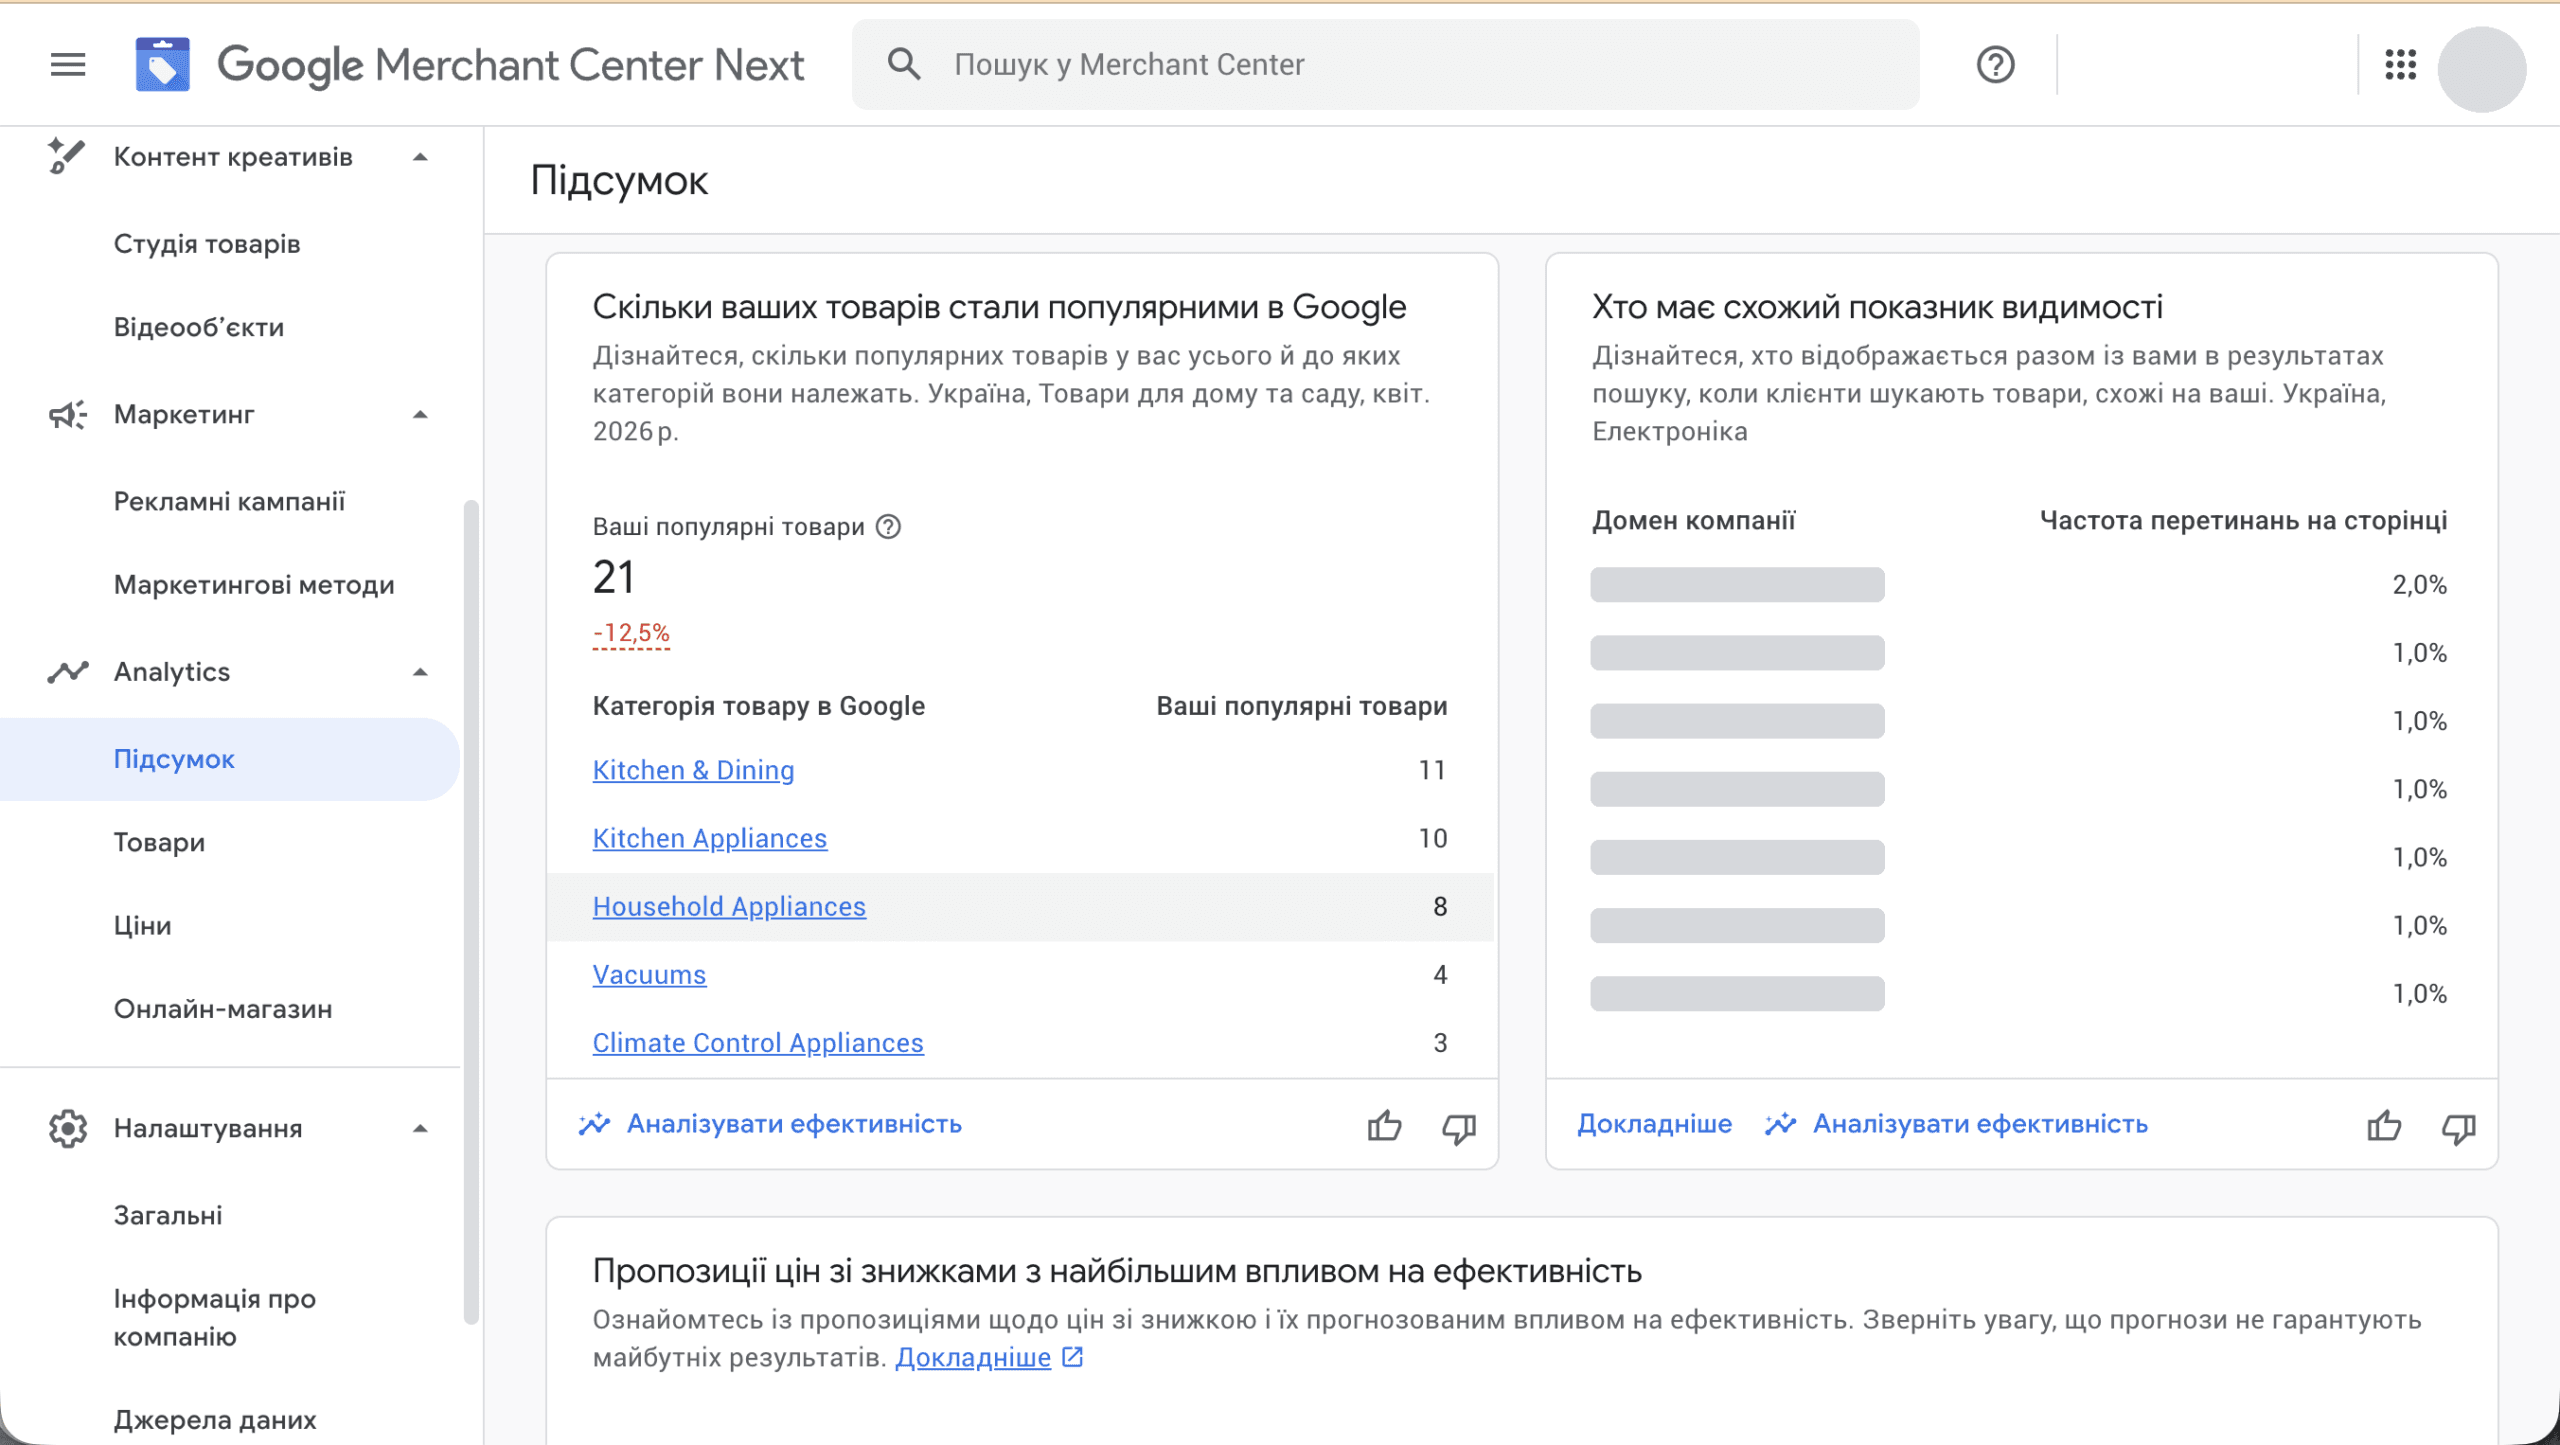Open the help question mark icon
The image size is (2560, 1445).
pos(1995,65)
